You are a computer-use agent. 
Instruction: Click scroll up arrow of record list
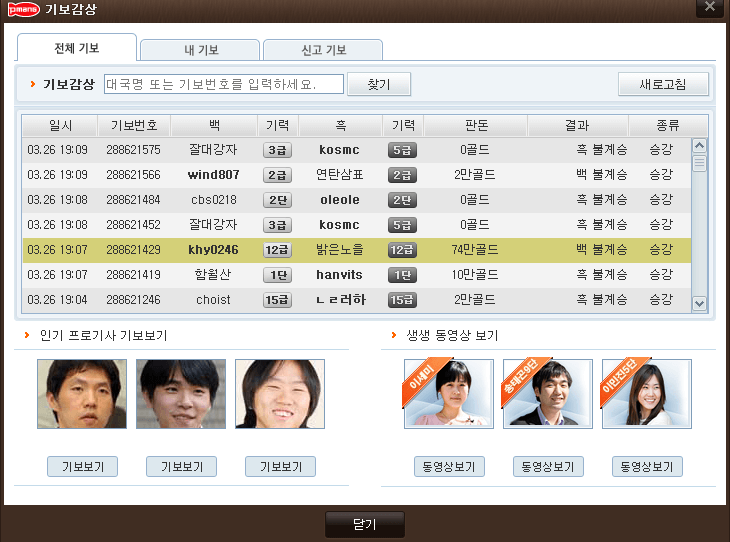(x=699, y=146)
